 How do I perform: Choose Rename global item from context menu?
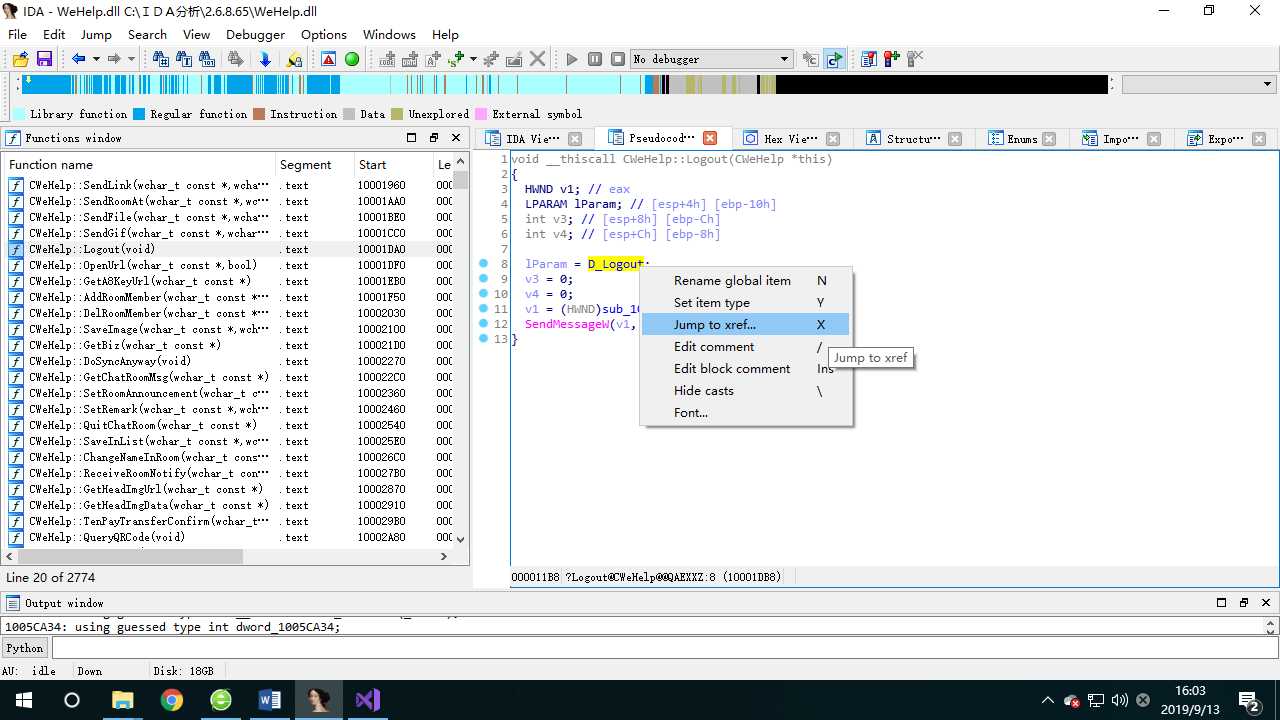(x=746, y=281)
